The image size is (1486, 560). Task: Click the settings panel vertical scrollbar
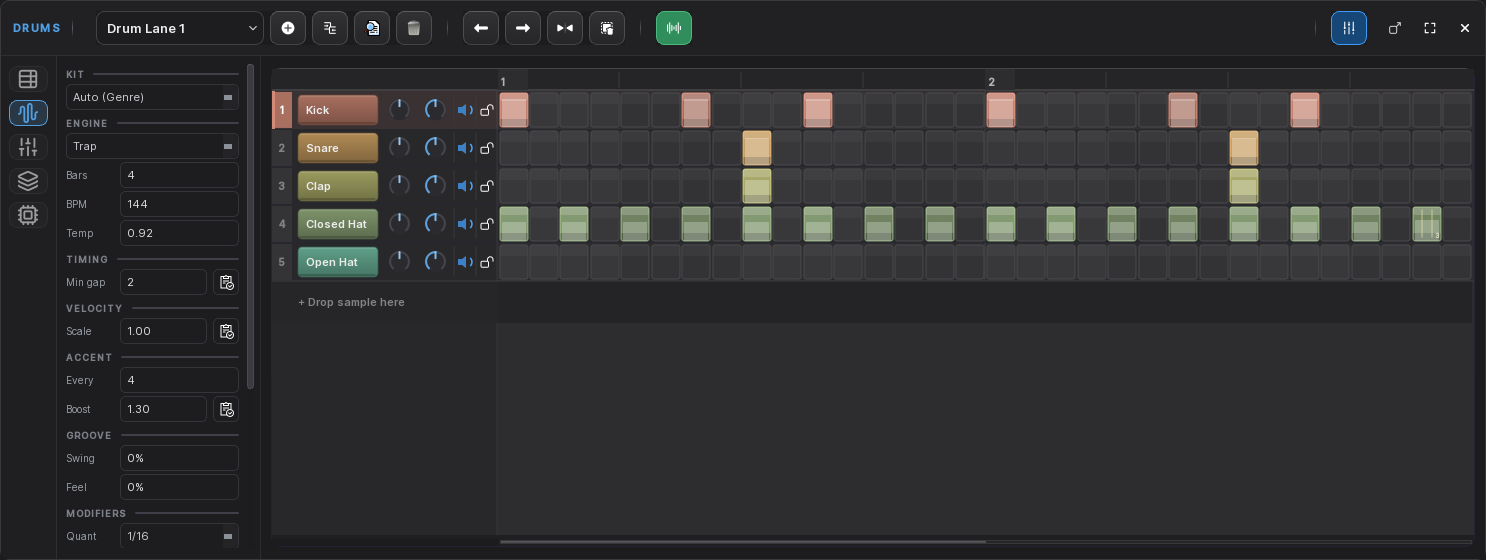251,227
